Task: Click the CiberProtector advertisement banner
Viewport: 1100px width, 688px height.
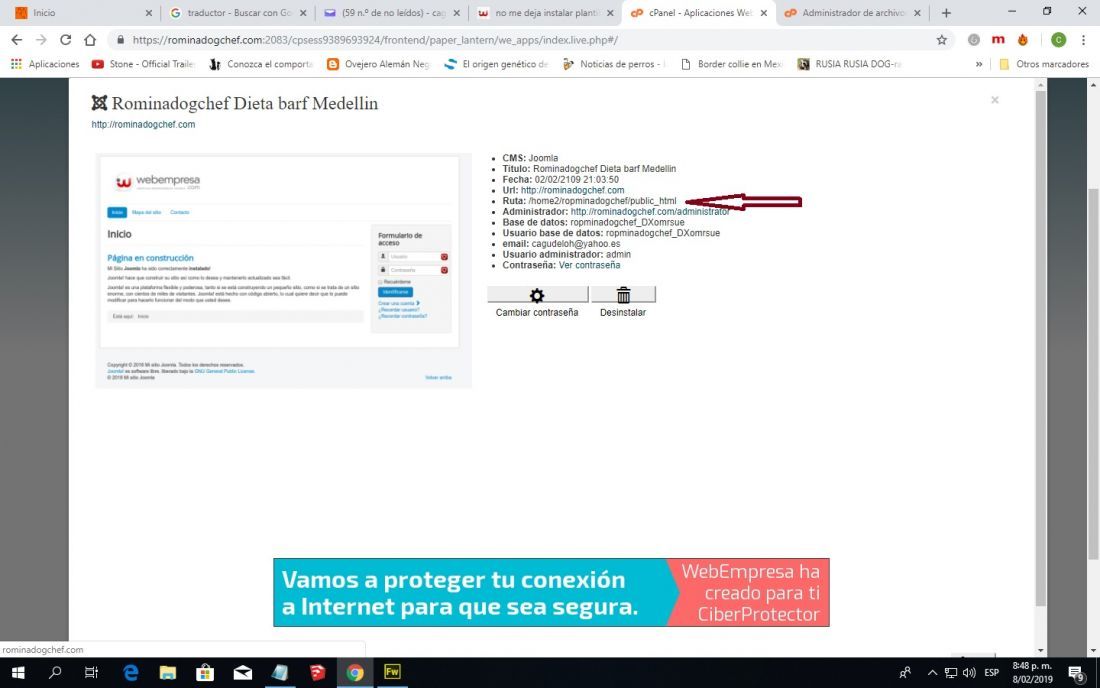Action: click(x=551, y=592)
